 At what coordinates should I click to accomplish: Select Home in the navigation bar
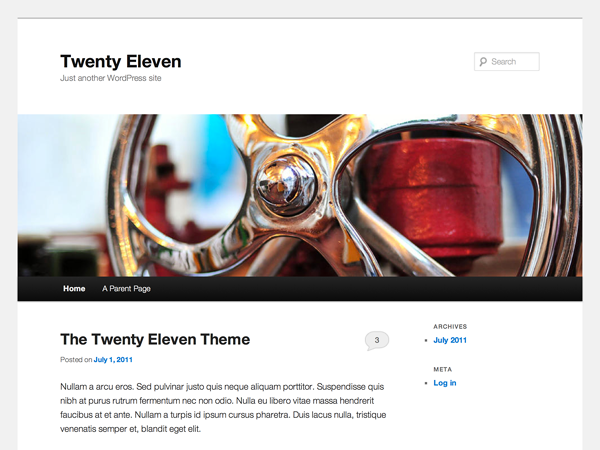coord(74,289)
